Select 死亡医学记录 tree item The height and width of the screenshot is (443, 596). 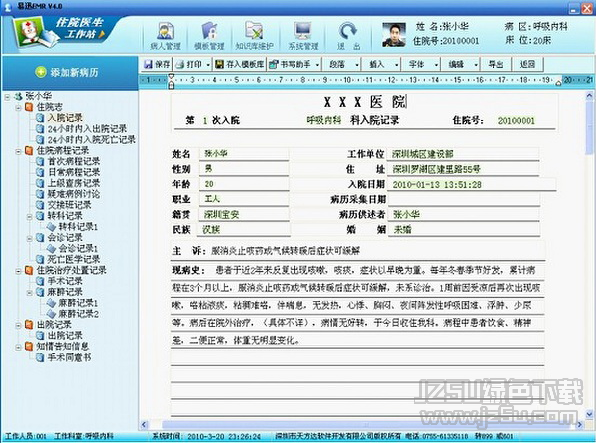point(74,259)
